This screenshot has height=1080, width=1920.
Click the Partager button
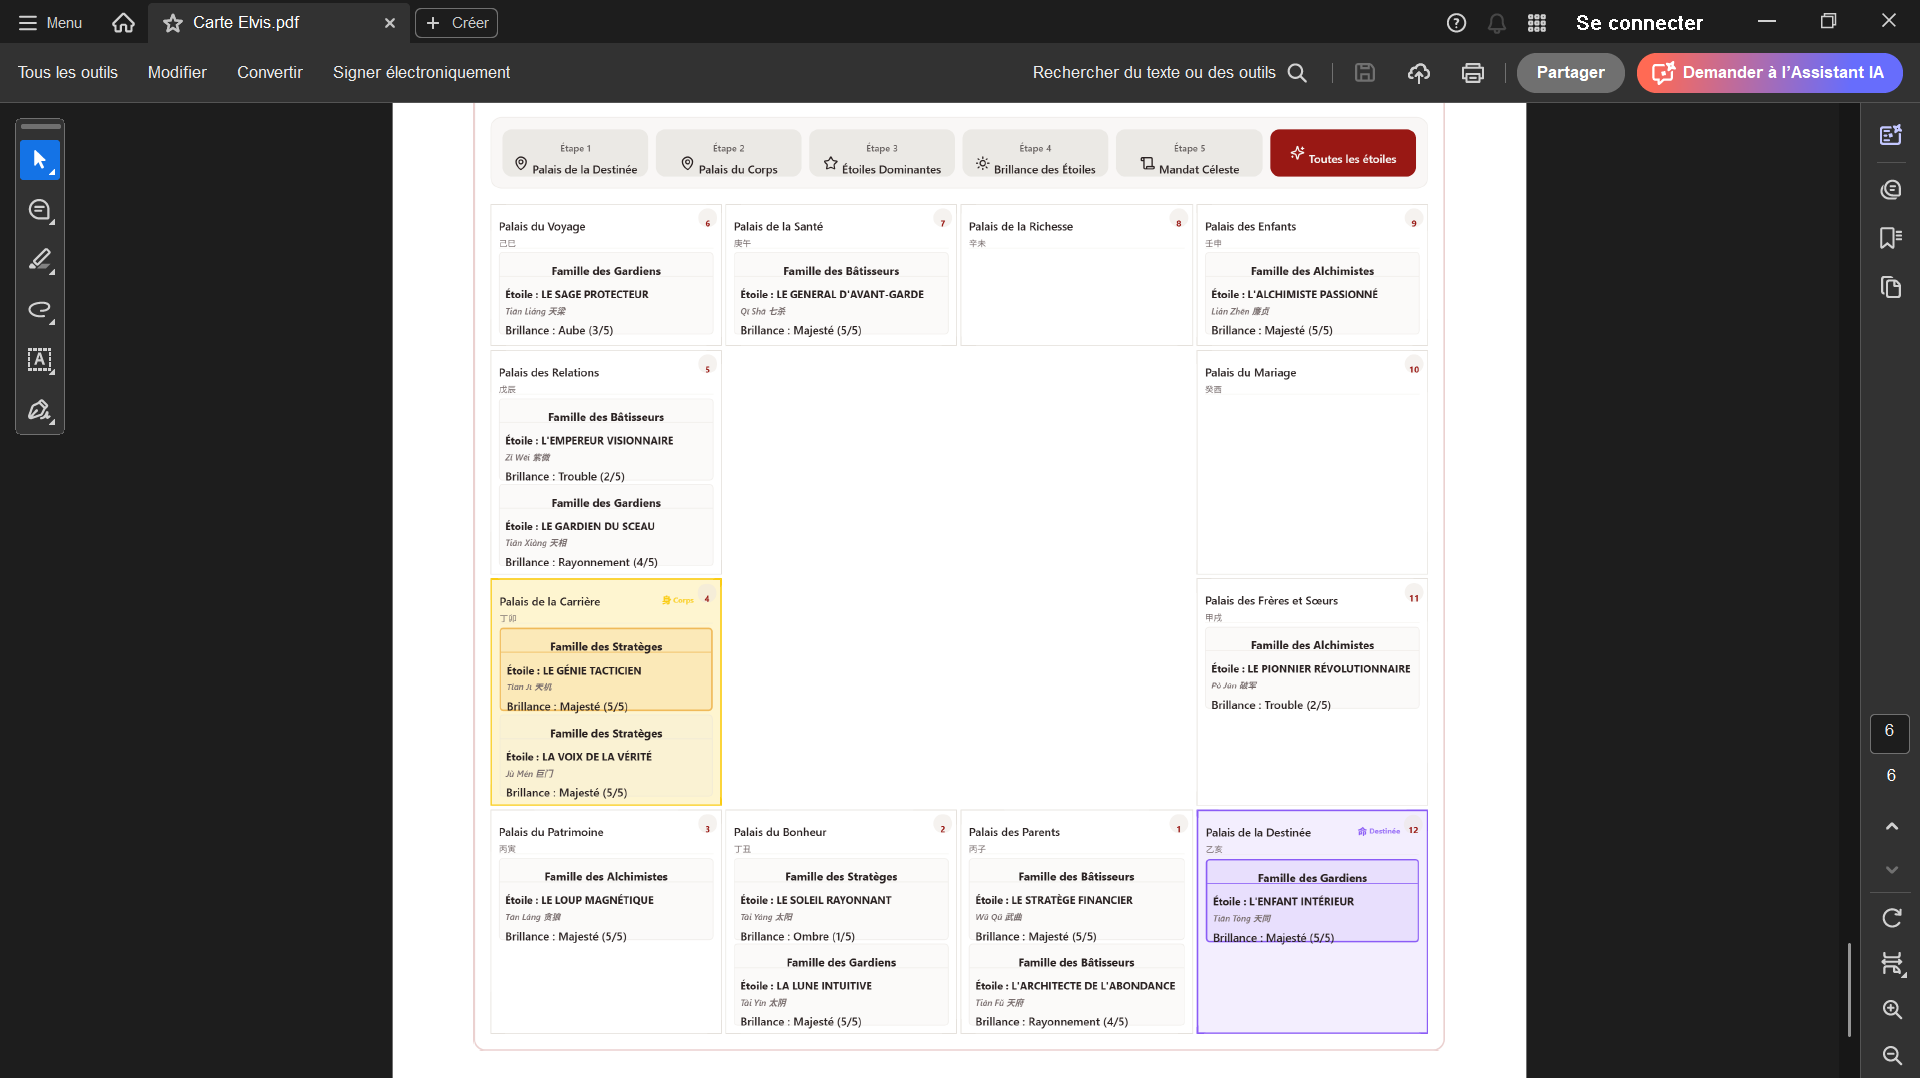1570,73
